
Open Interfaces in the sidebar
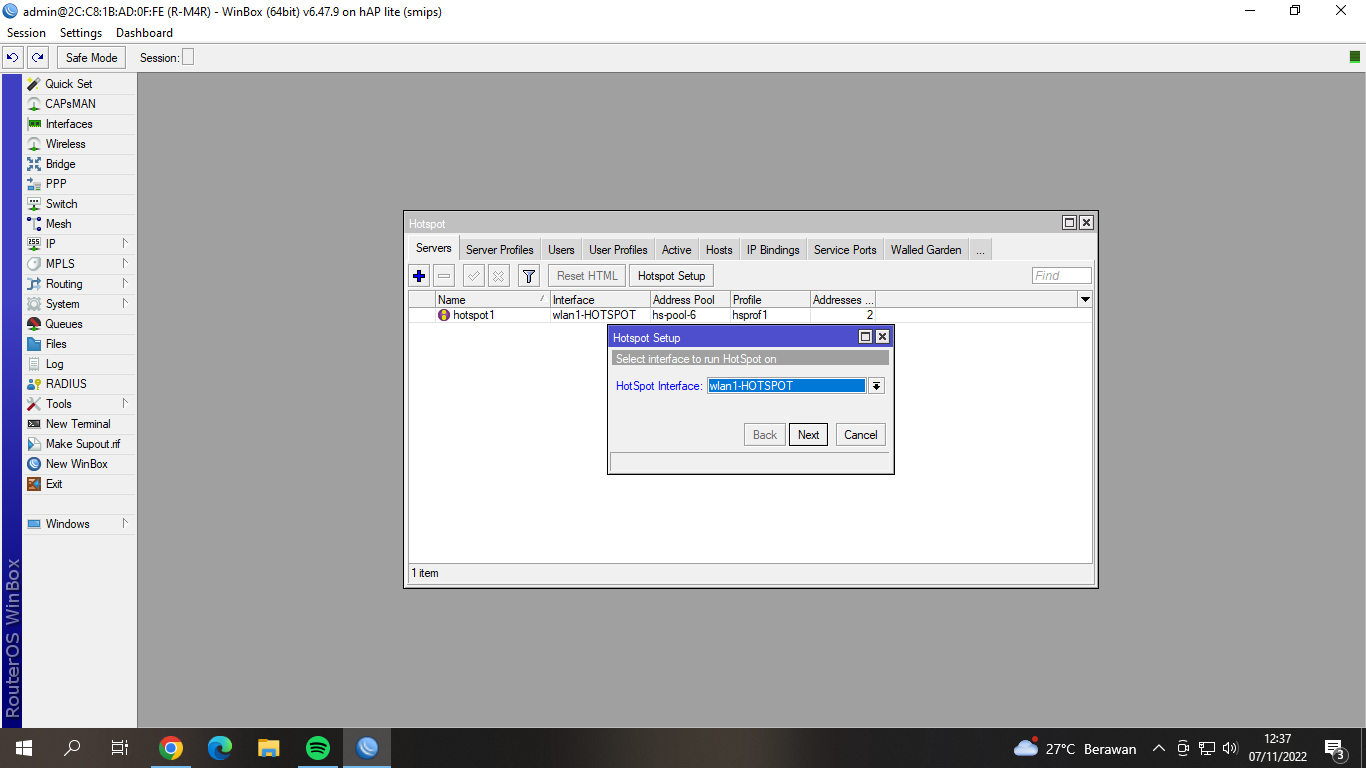80,124
